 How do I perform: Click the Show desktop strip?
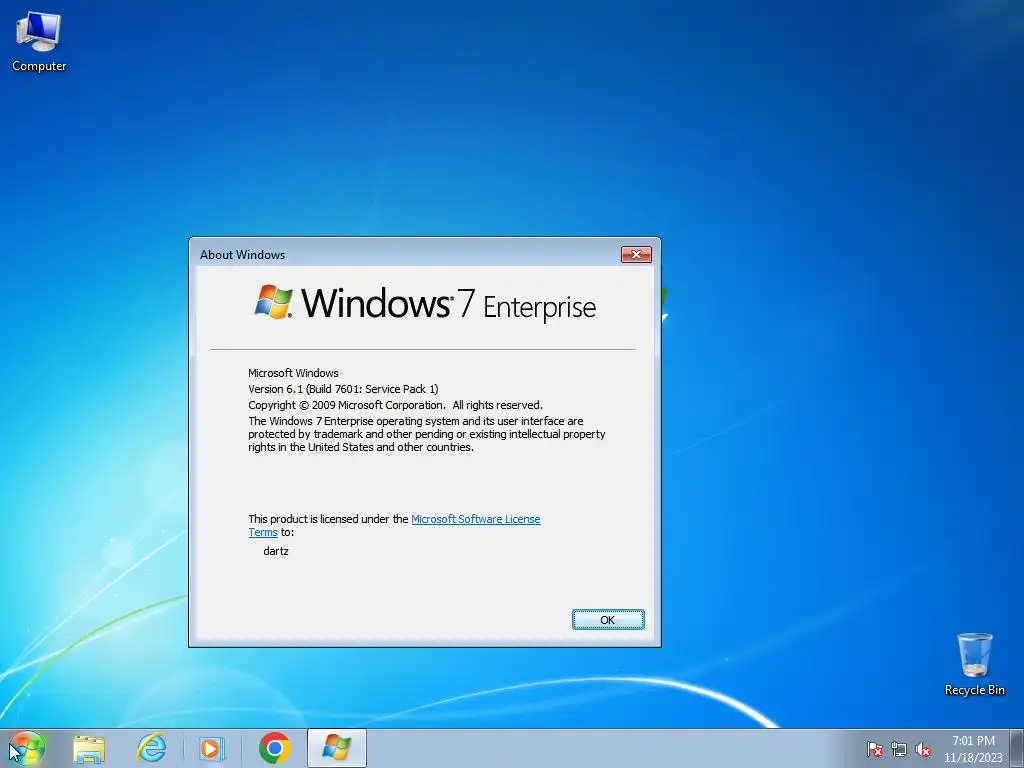click(1017, 748)
